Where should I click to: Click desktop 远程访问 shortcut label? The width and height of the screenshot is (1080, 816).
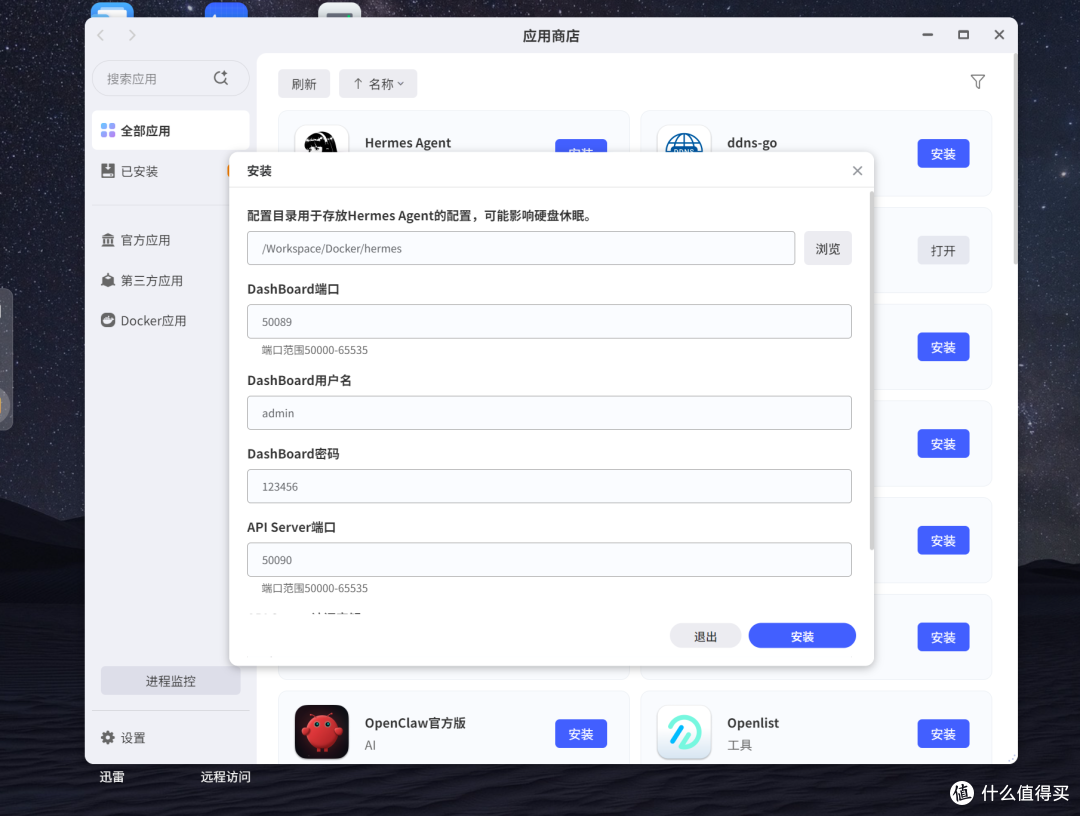tap(225, 777)
